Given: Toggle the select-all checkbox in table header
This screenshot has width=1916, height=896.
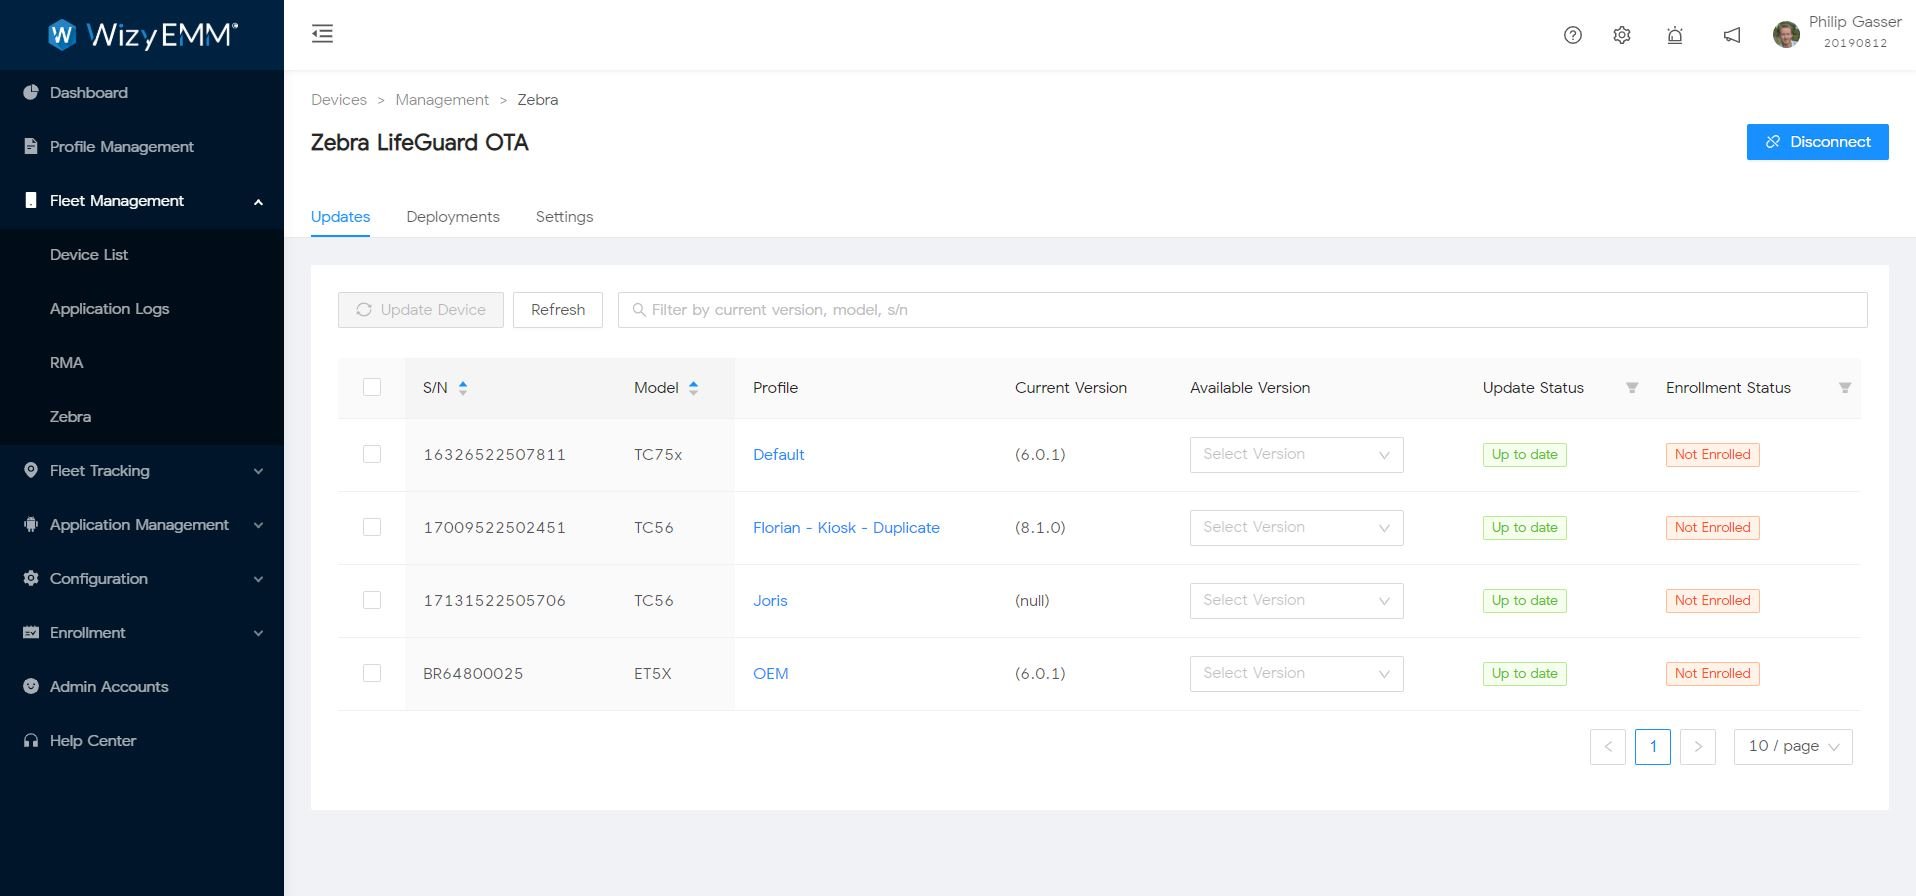Looking at the screenshot, I should 372,387.
